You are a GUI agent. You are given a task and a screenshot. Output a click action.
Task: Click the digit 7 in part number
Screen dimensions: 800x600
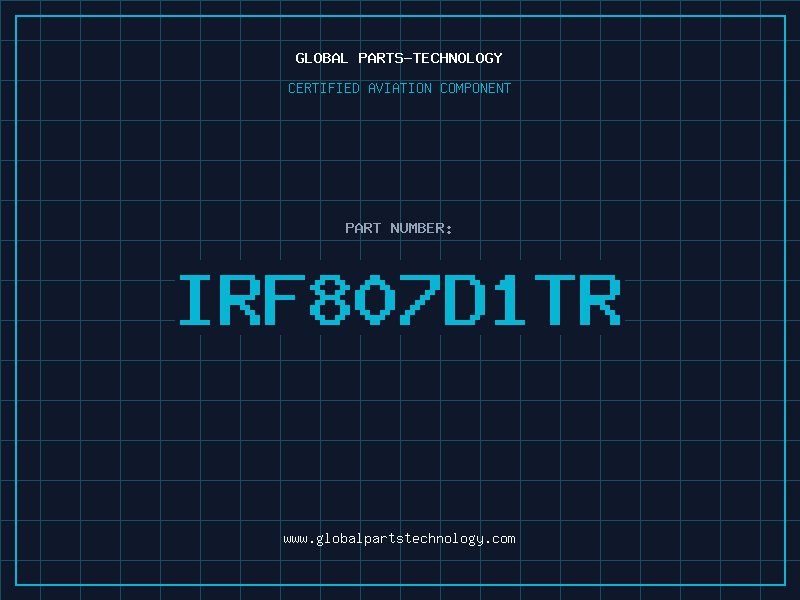coord(419,300)
